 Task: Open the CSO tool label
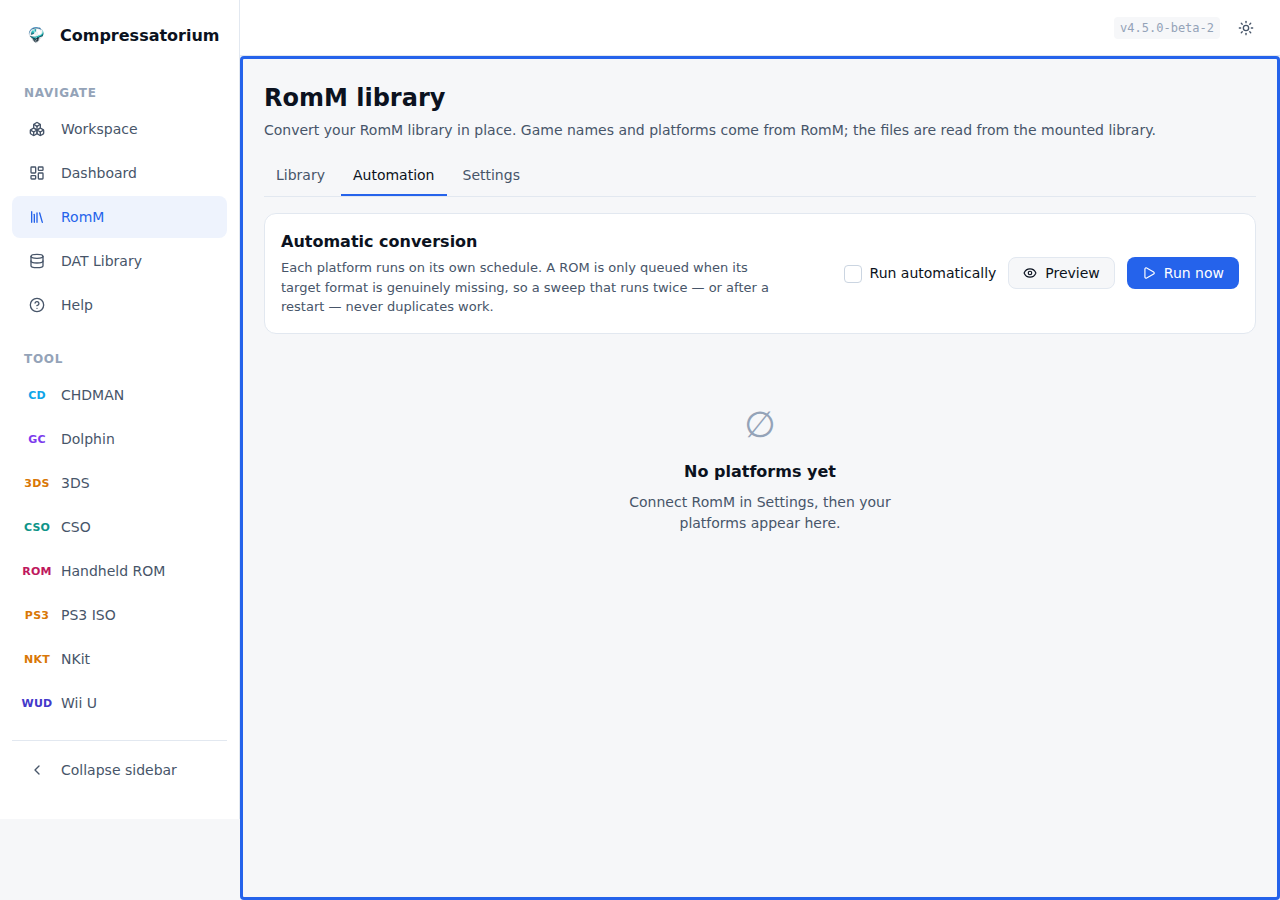76,527
